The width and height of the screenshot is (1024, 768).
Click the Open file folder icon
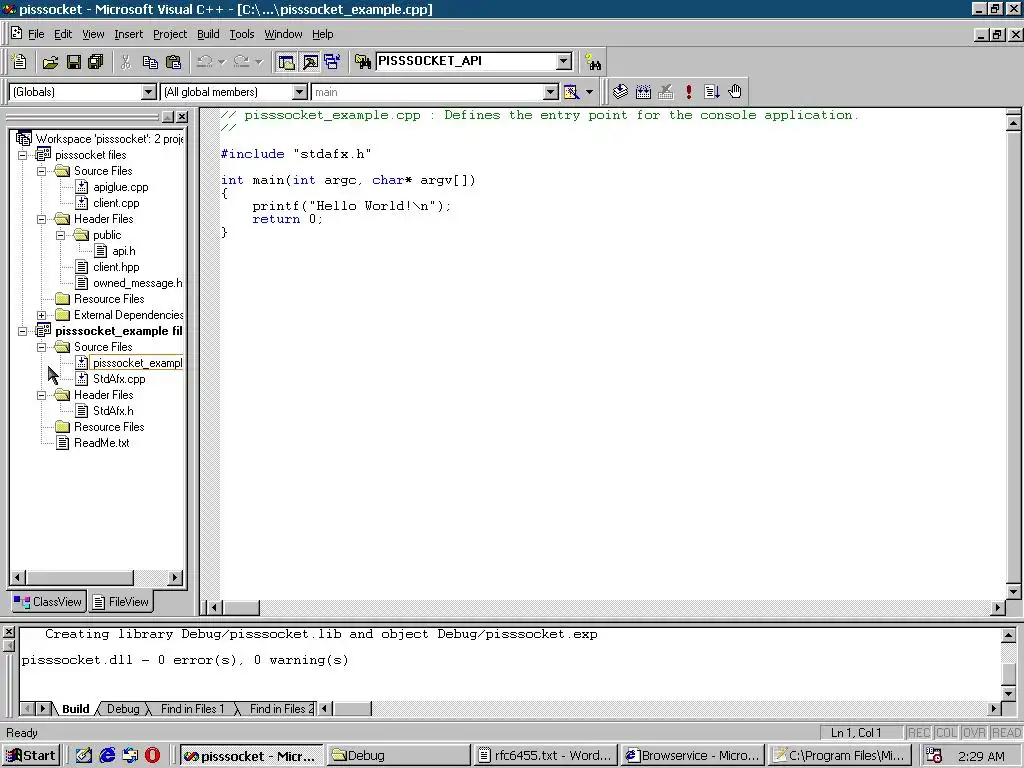pos(50,62)
